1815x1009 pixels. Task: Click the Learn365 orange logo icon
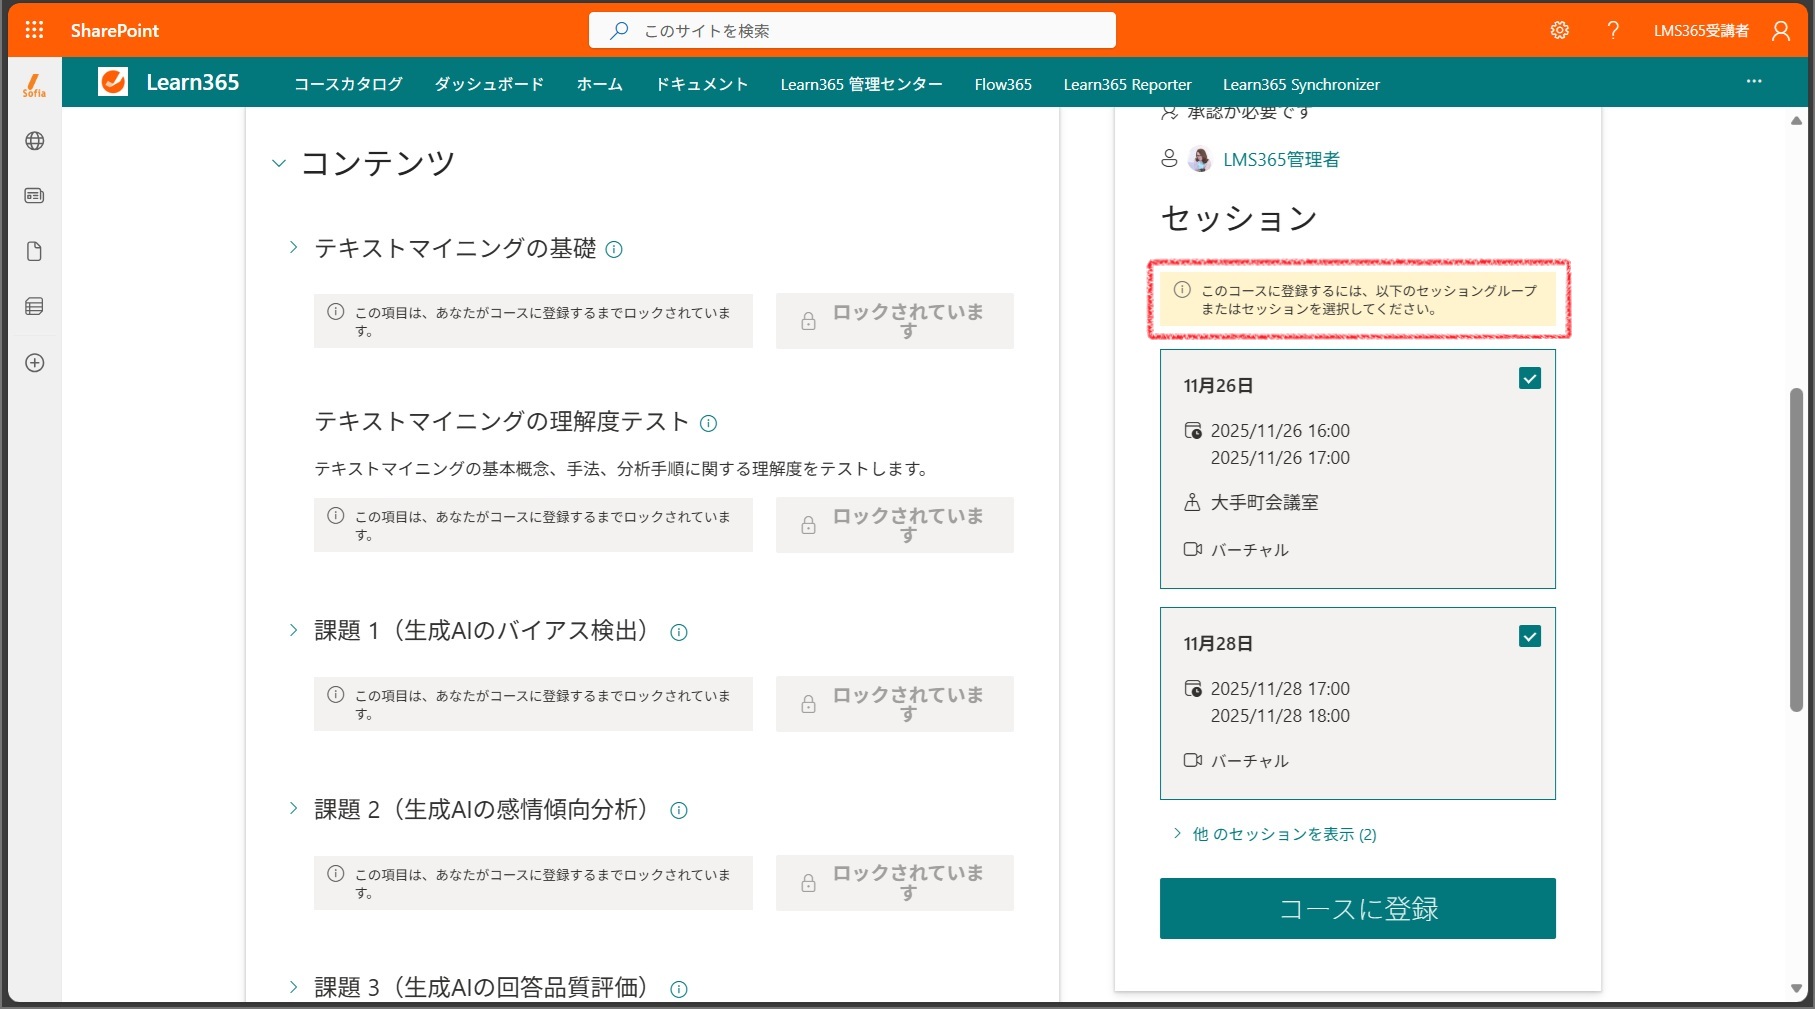coord(113,82)
